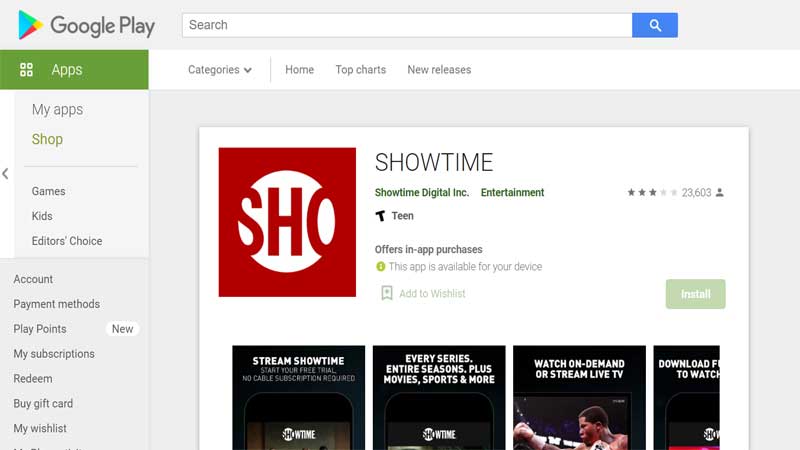Image resolution: width=800 pixels, height=450 pixels.
Task: Open My apps in sidebar
Action: tap(57, 109)
